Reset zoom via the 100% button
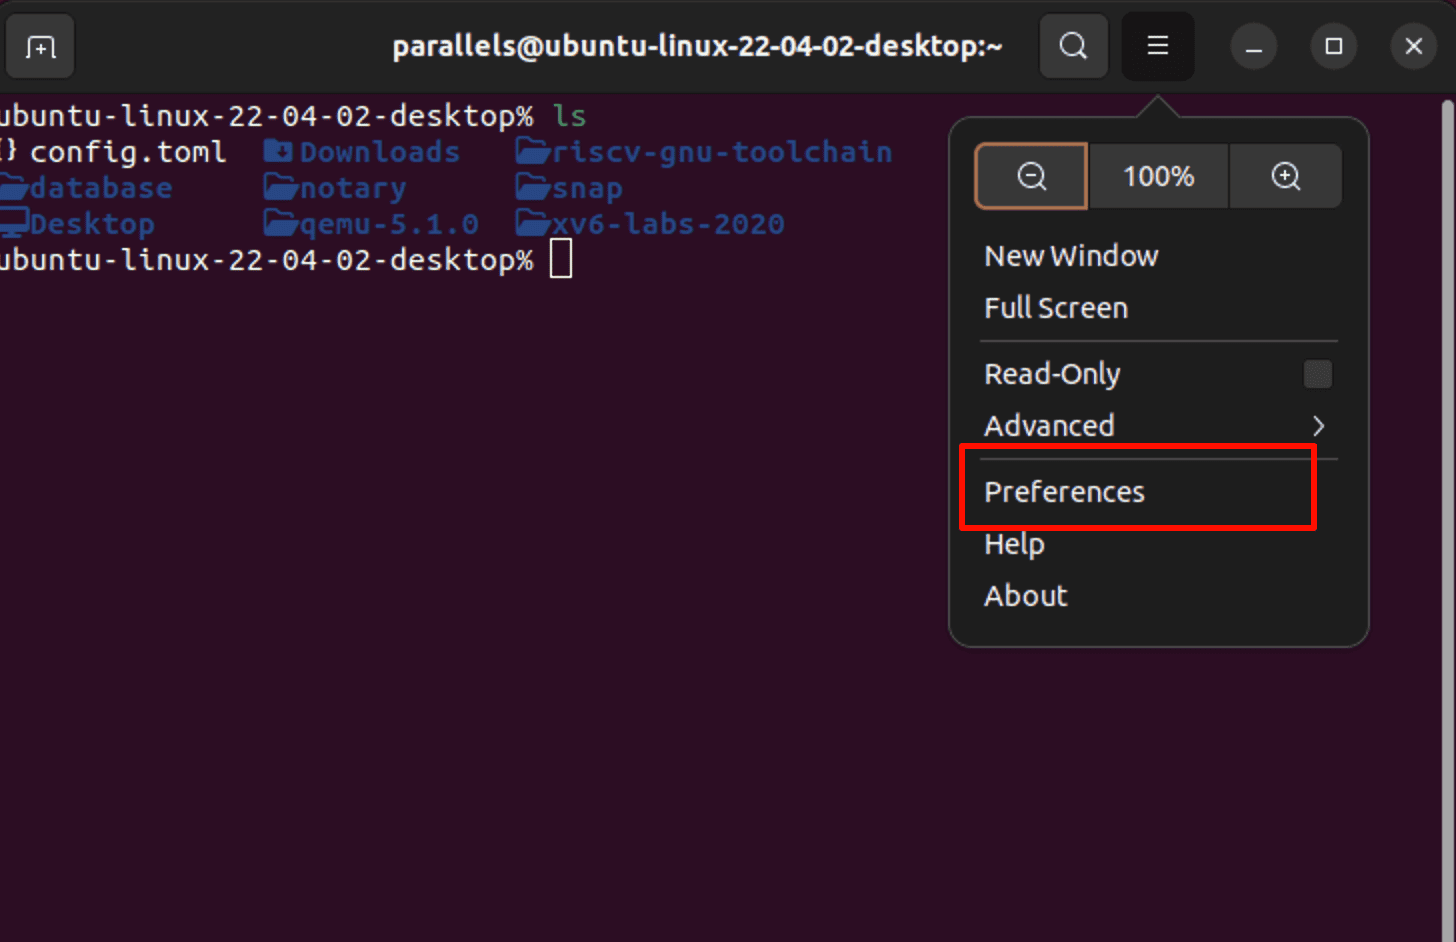The image size is (1456, 942). (x=1158, y=176)
